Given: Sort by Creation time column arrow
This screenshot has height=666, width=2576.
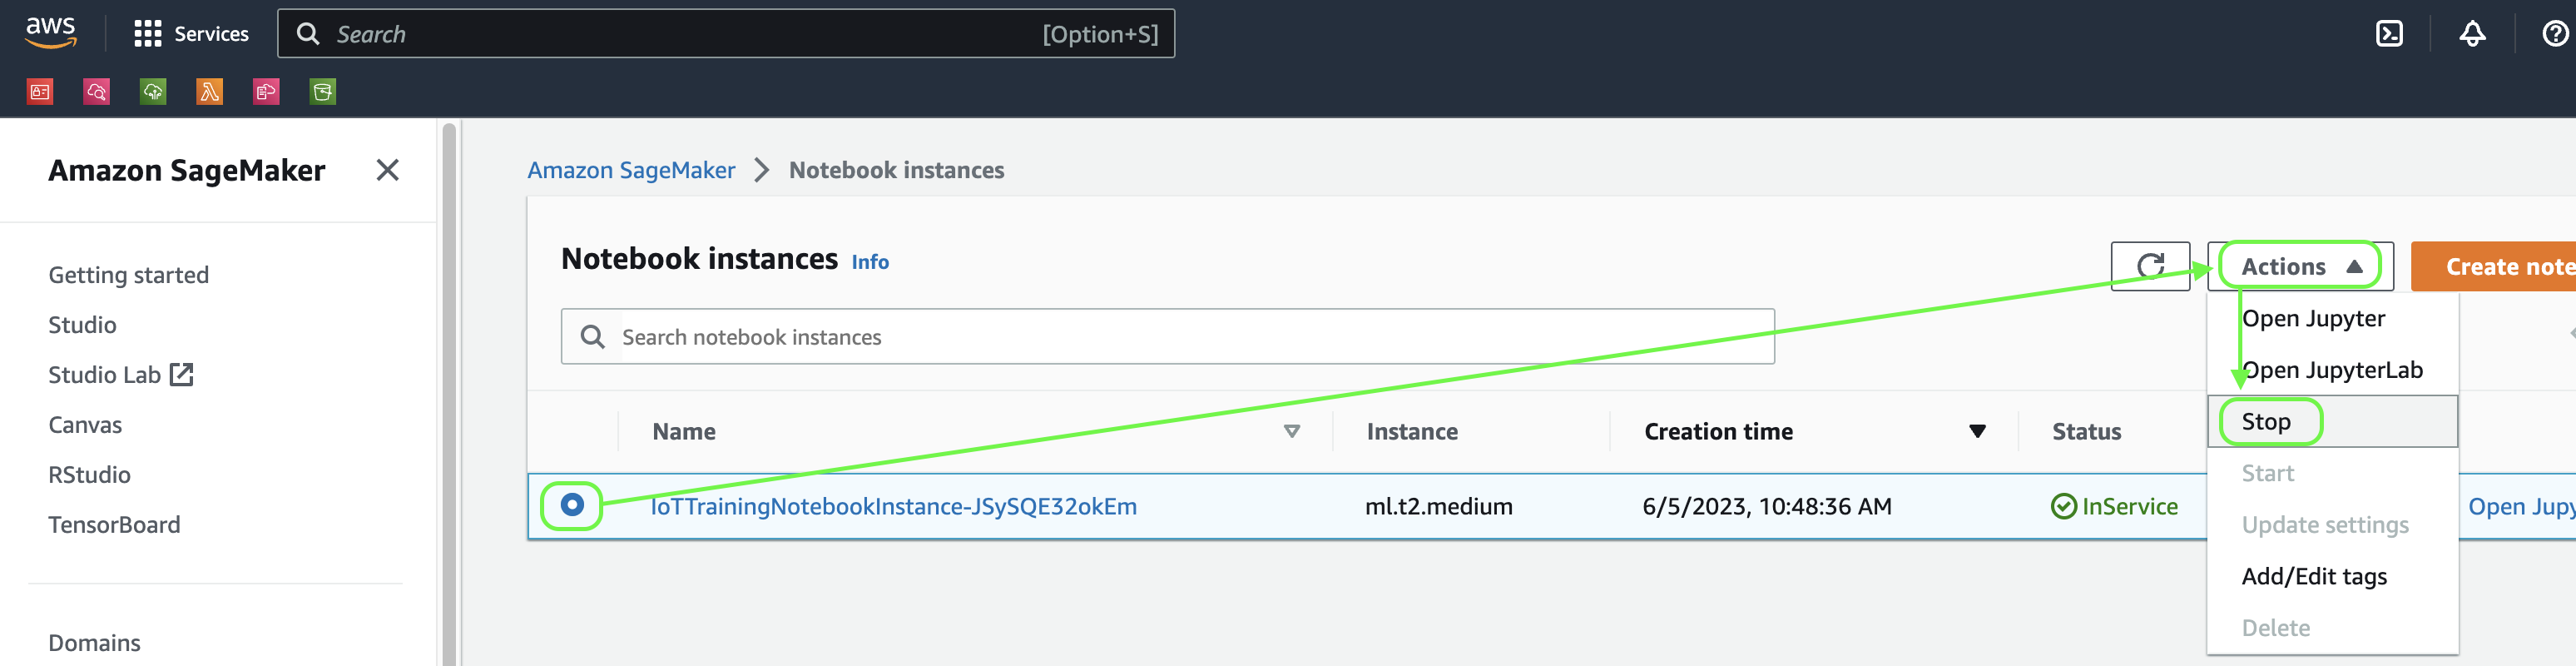Looking at the screenshot, I should (x=1977, y=431).
